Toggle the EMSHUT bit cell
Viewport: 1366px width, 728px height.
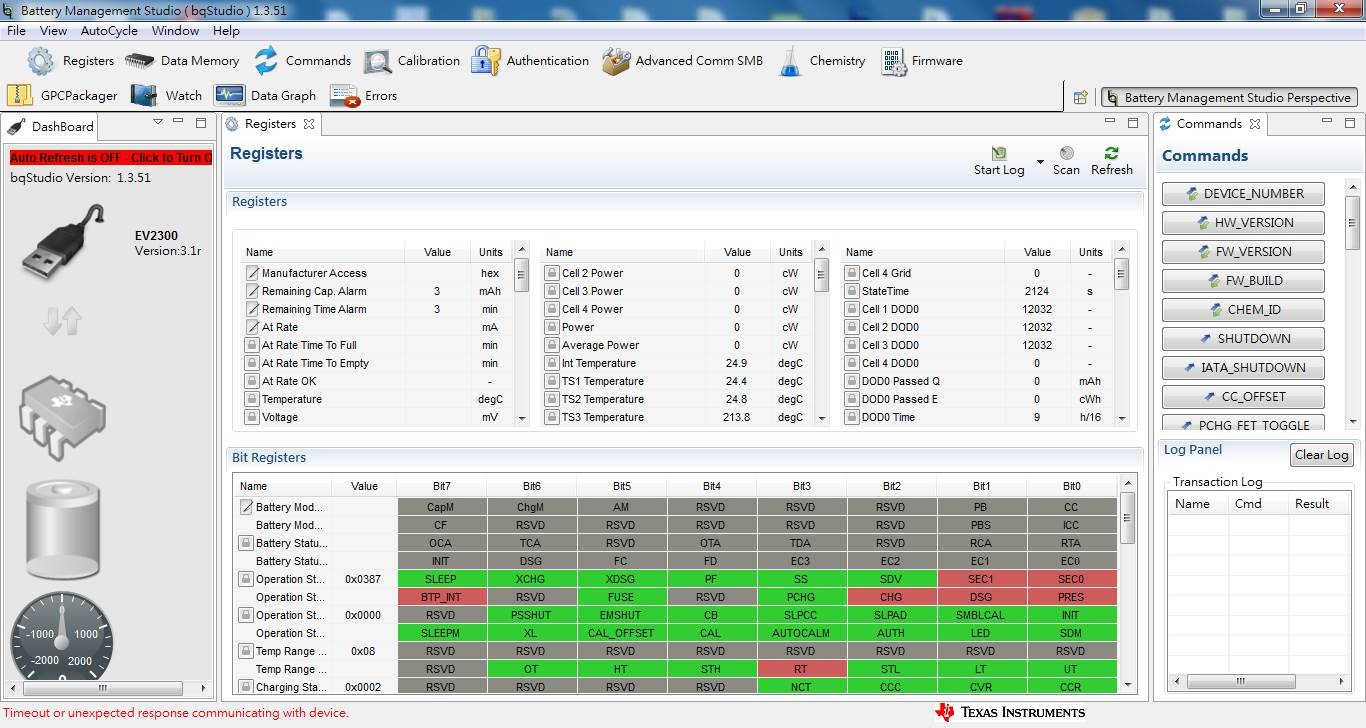(x=621, y=615)
